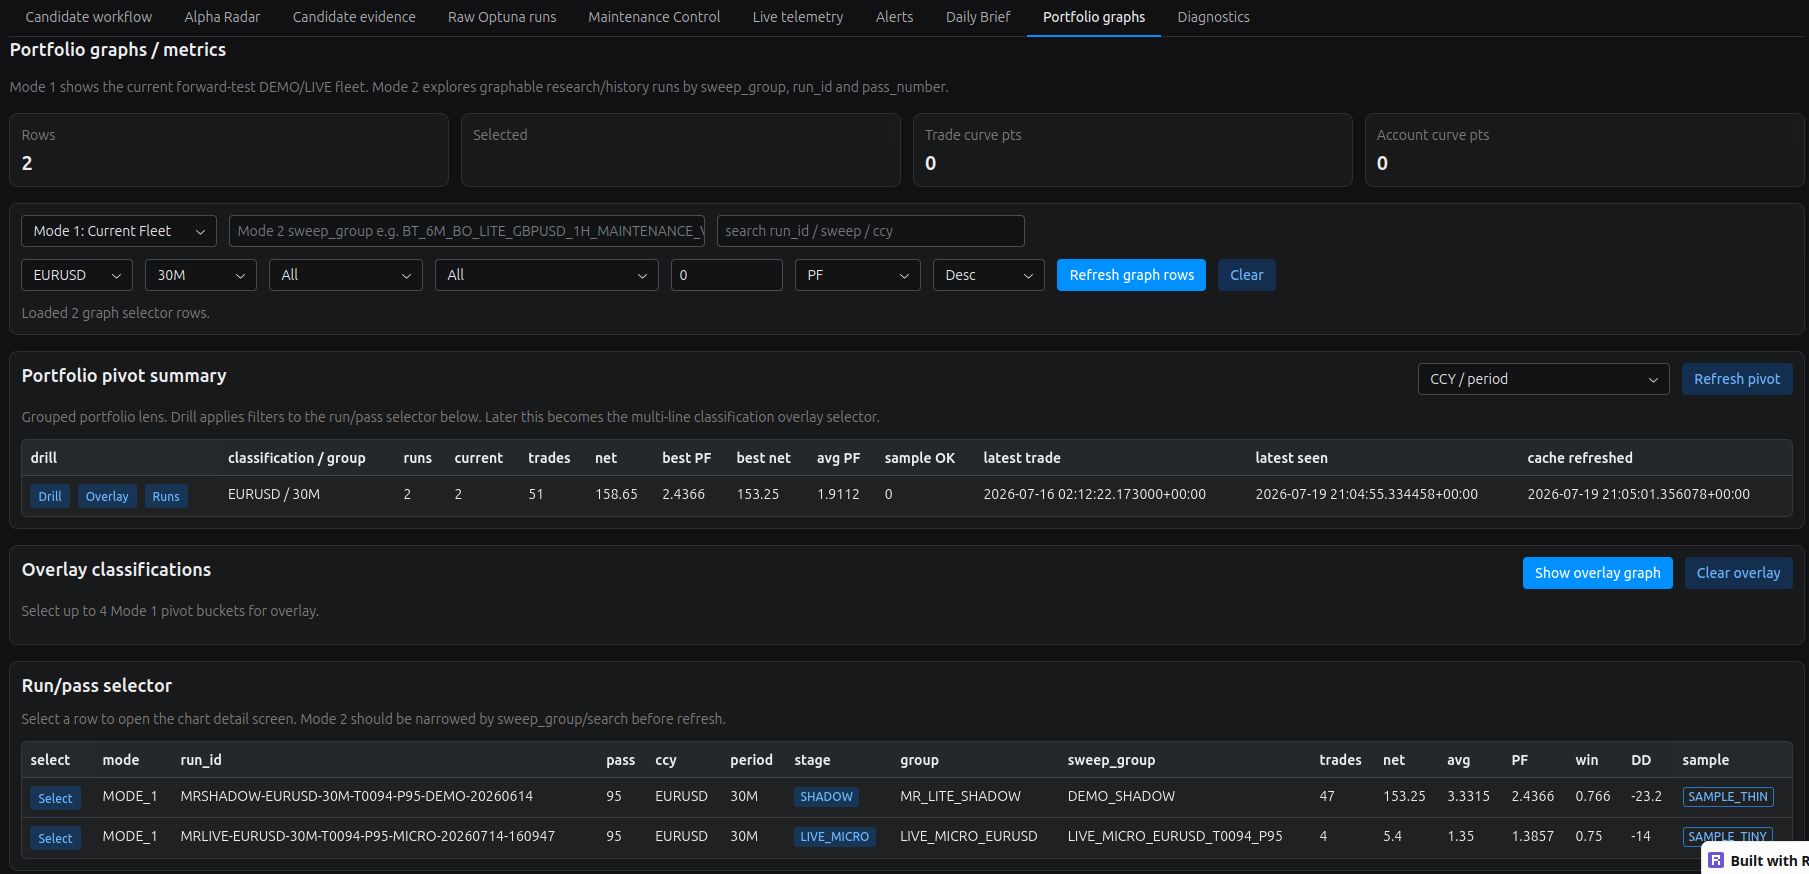Screen dimensions: 1809x874
Task: Click the Rows metric card
Action: [229, 150]
